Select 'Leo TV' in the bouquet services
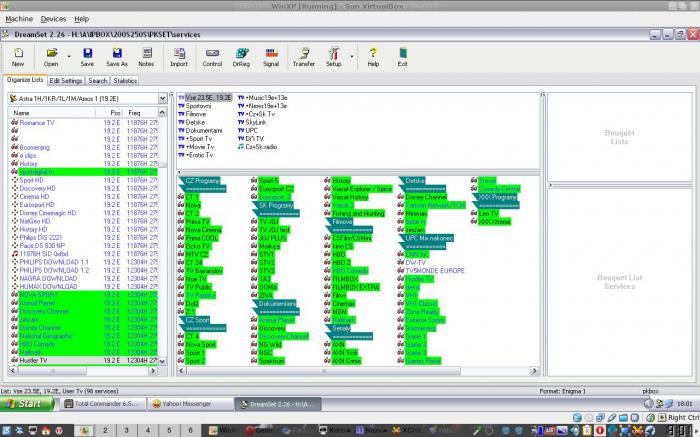Viewport: 700px width, 437px height. click(x=488, y=213)
